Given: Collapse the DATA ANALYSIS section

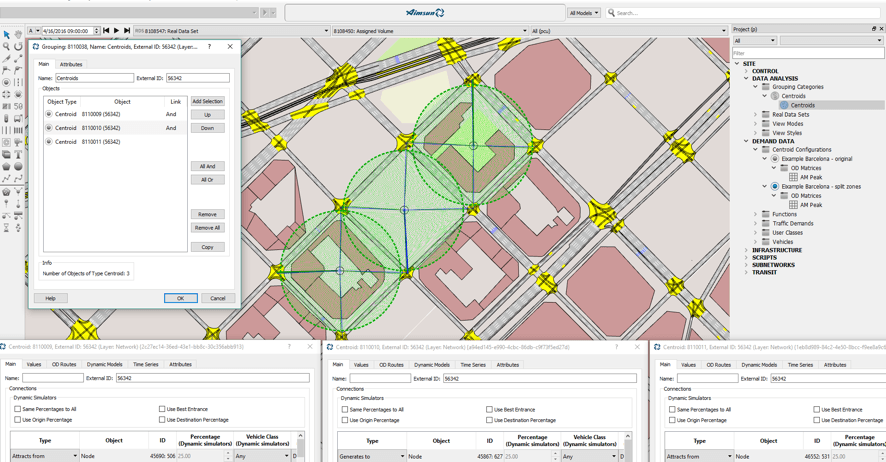Looking at the screenshot, I should pos(746,79).
